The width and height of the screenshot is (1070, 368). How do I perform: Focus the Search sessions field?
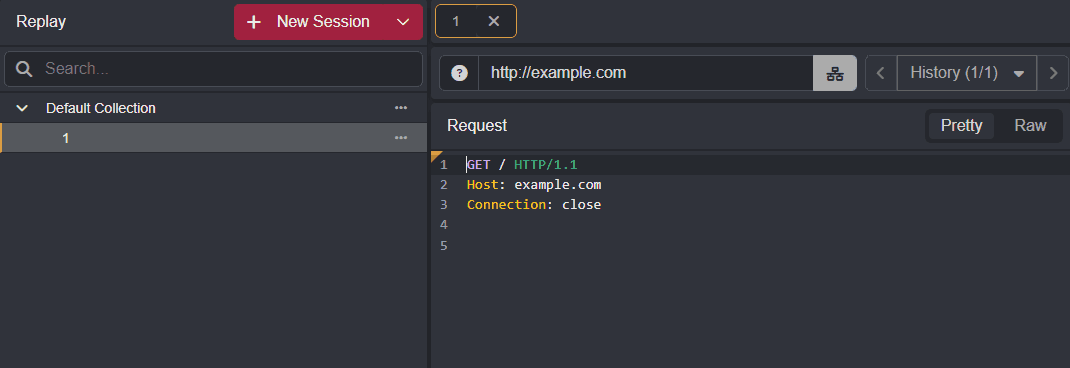click(214, 69)
